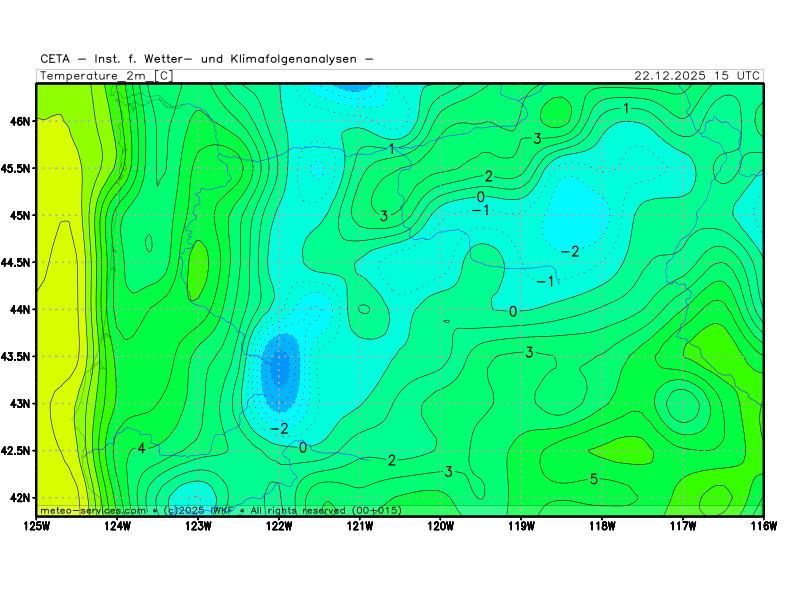The height and width of the screenshot is (600, 800).
Task: Click the 120W longitude tick label
Action: coord(440,525)
